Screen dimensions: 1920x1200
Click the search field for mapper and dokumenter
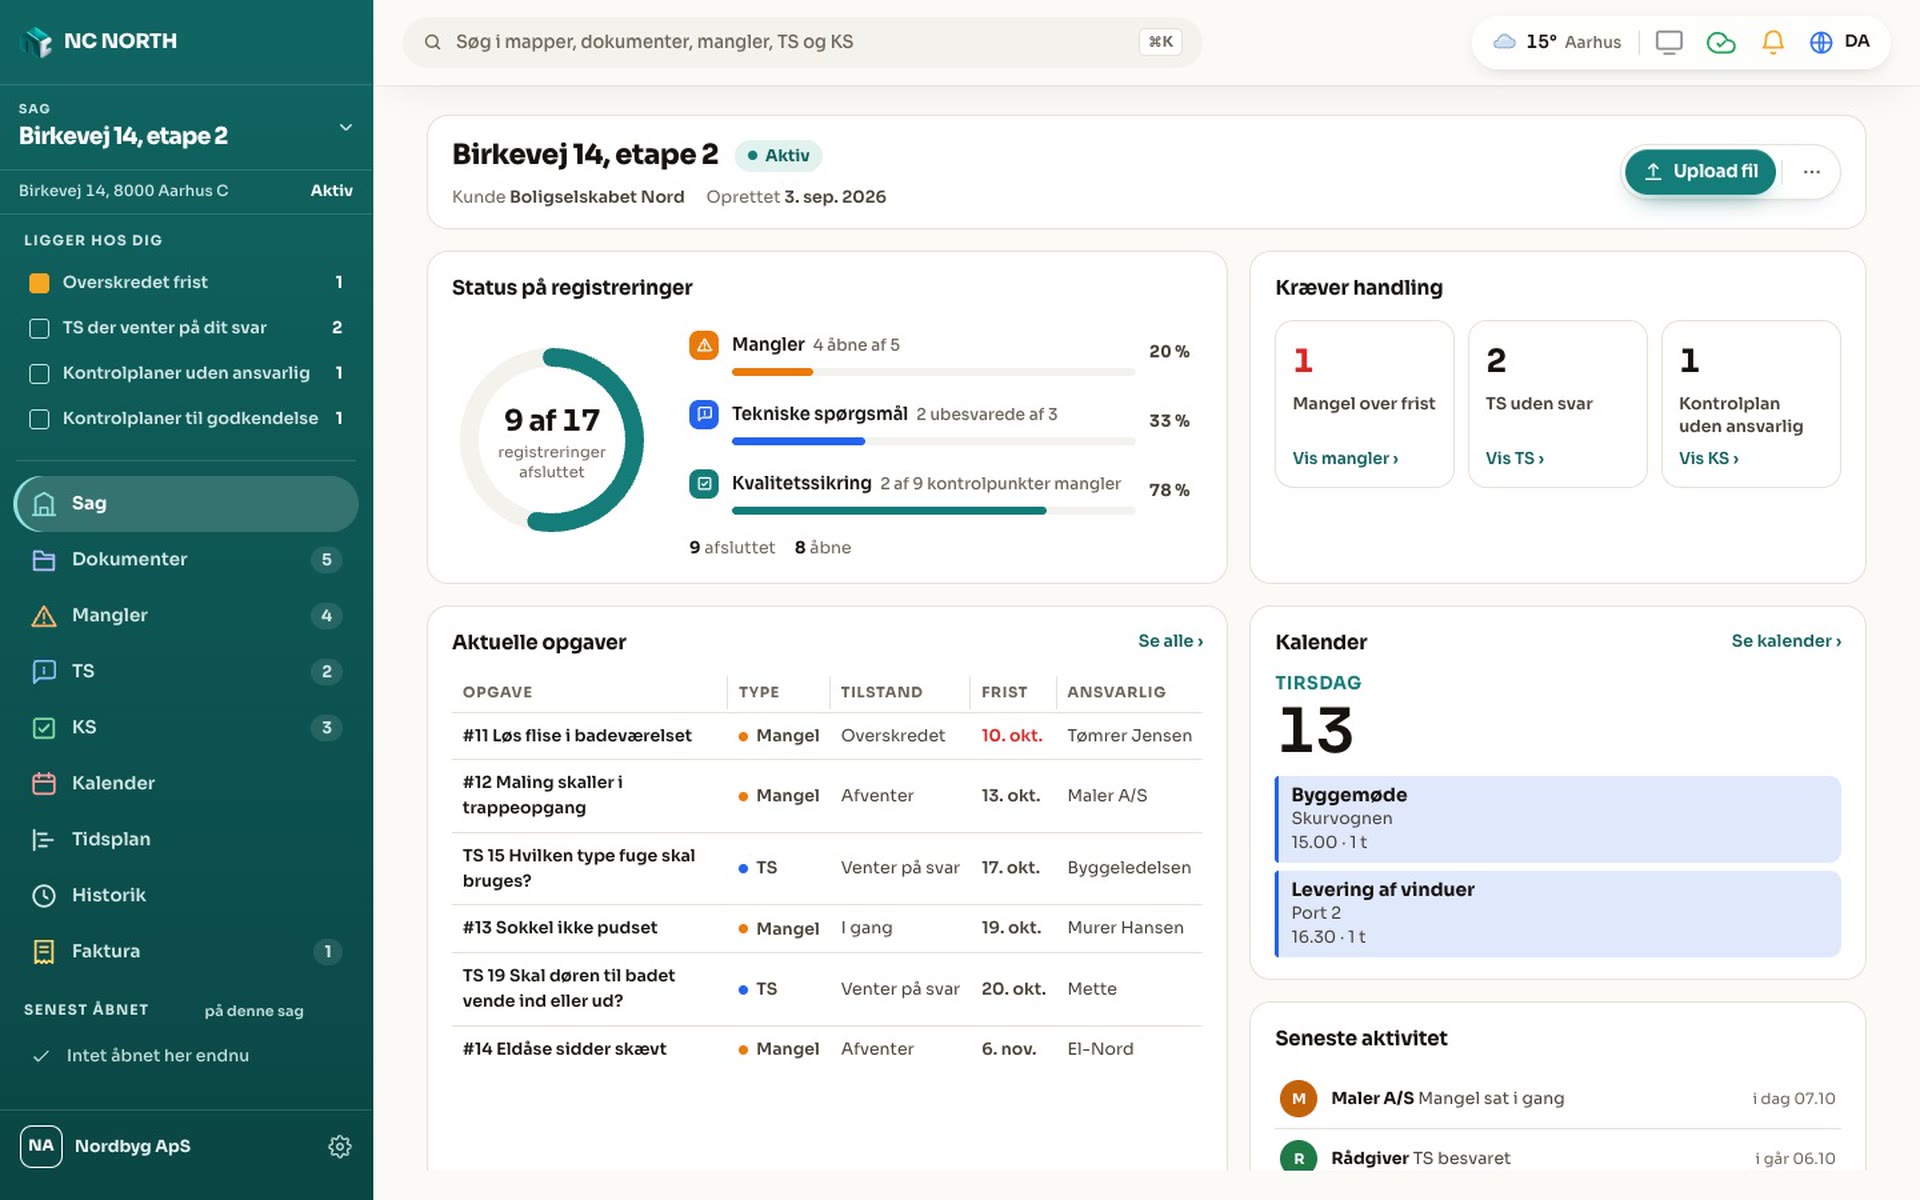(801, 42)
